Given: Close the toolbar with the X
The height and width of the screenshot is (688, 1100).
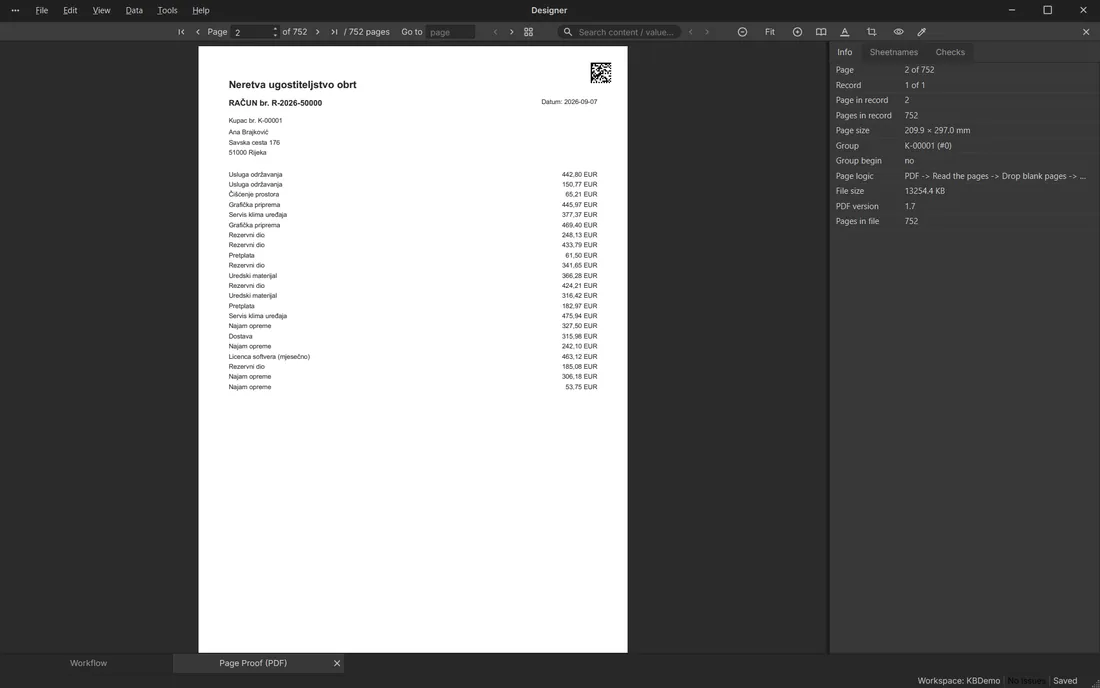Looking at the screenshot, I should point(1086,32).
